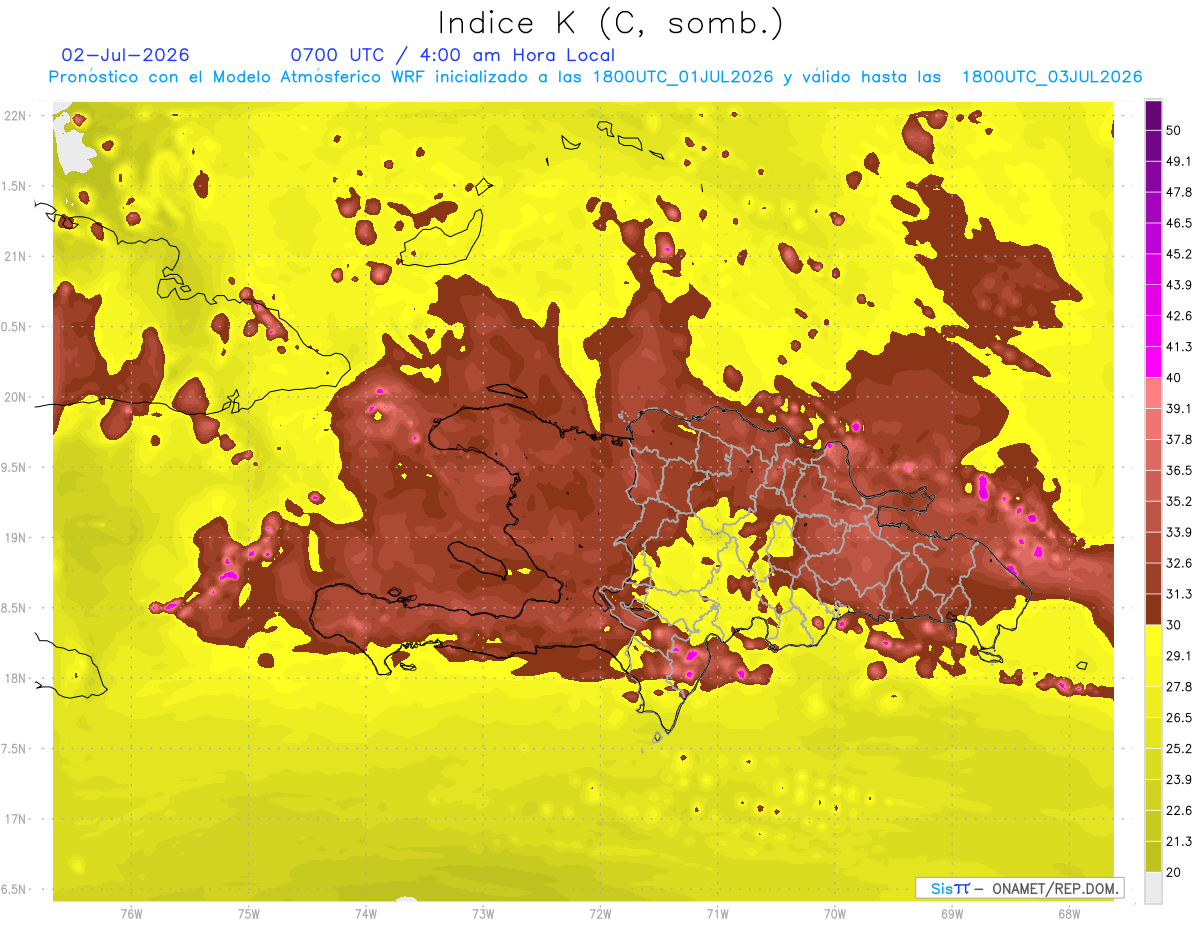Click the '1.5N' latitude label

click(x=14, y=186)
